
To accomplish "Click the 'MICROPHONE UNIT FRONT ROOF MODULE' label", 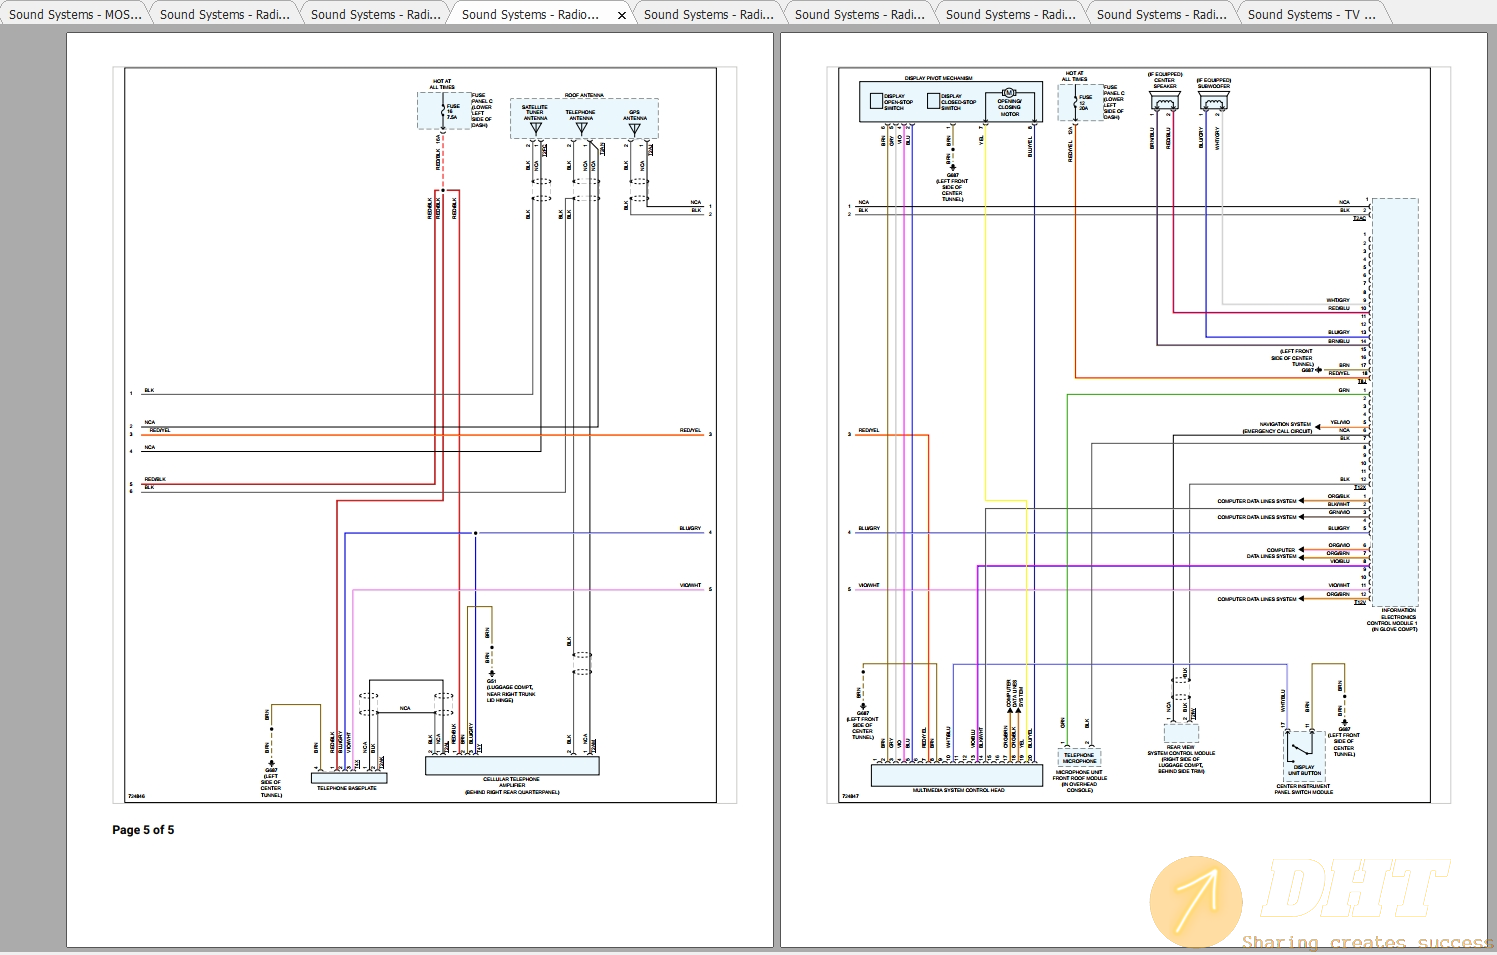I will pos(1079,775).
